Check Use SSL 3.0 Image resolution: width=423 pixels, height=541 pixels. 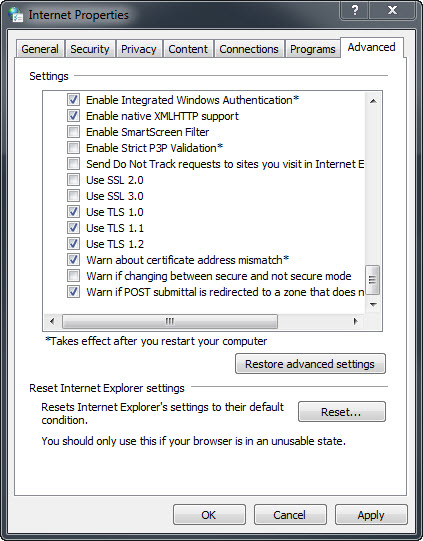73,196
